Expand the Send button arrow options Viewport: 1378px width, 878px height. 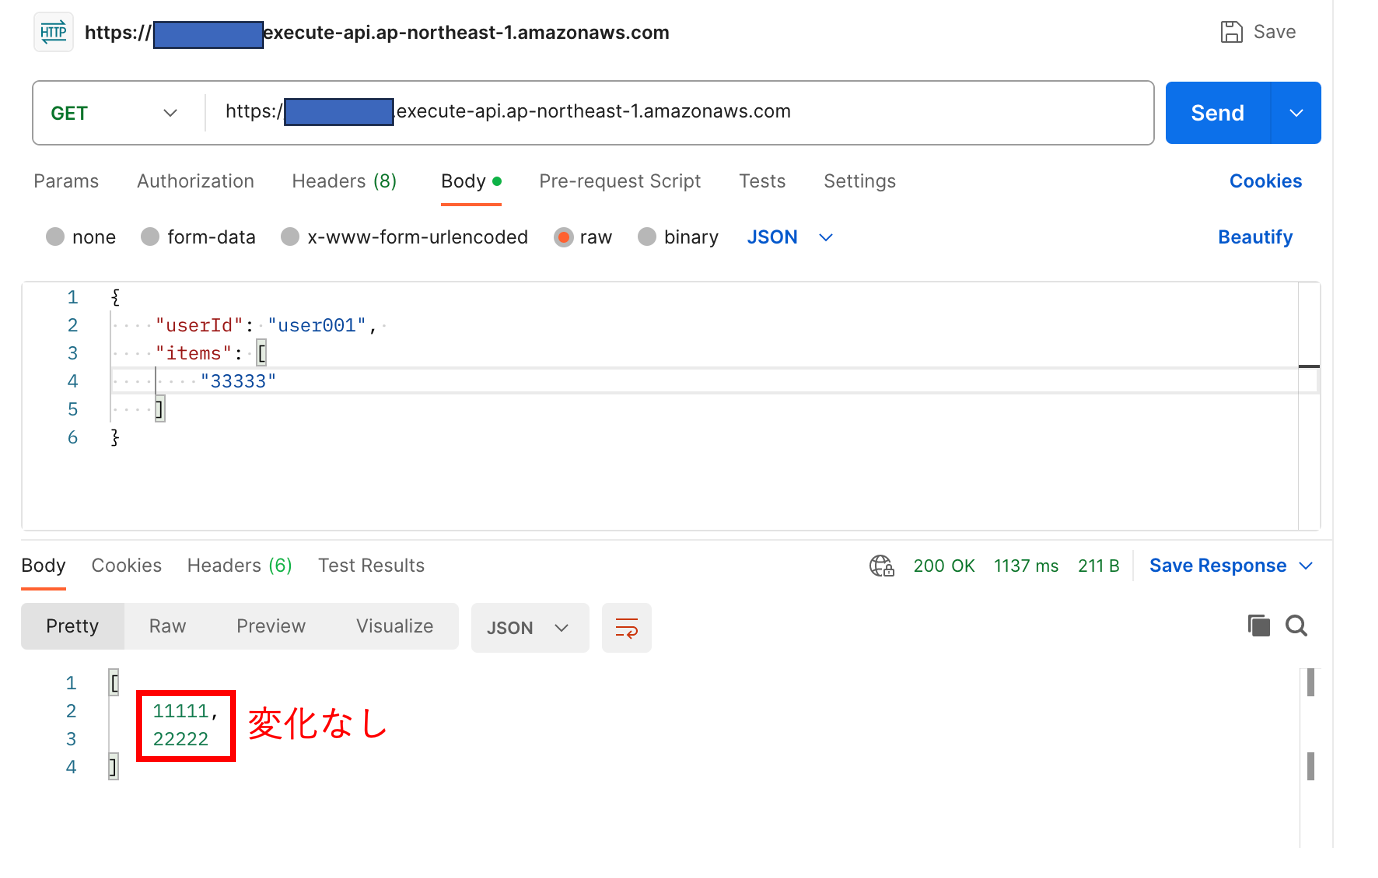click(x=1296, y=113)
